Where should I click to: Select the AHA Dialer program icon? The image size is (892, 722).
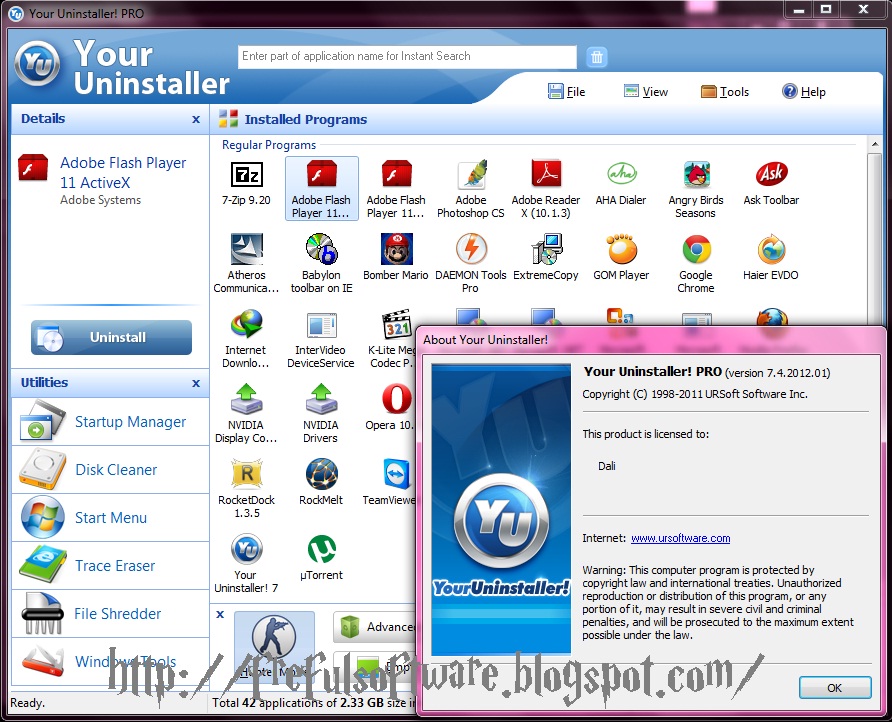(x=621, y=174)
